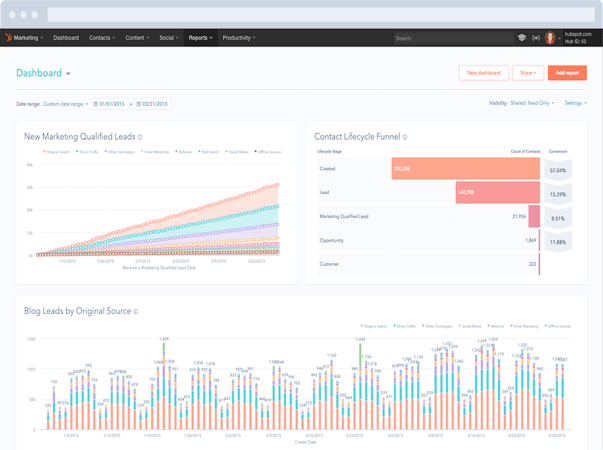Click info icon beside New Marketing Qualified Leads
Image resolution: width=603 pixels, height=450 pixels.
[139, 137]
